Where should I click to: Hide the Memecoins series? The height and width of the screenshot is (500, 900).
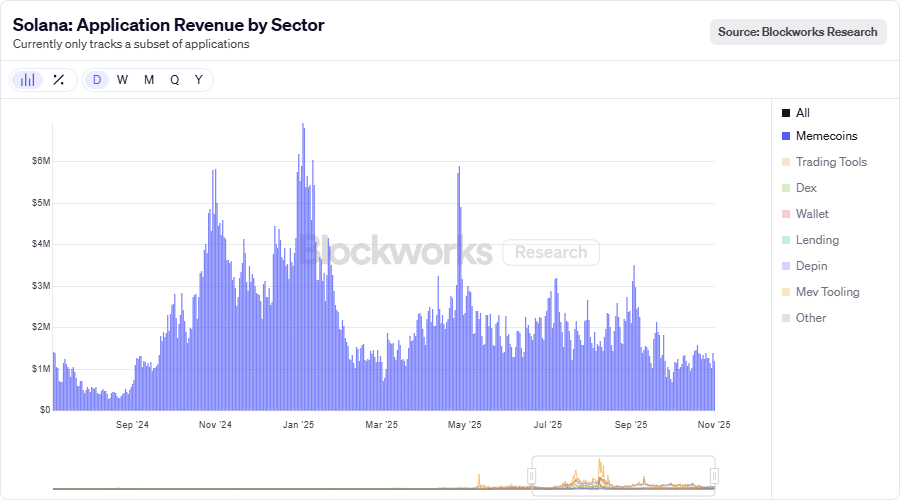[825, 136]
